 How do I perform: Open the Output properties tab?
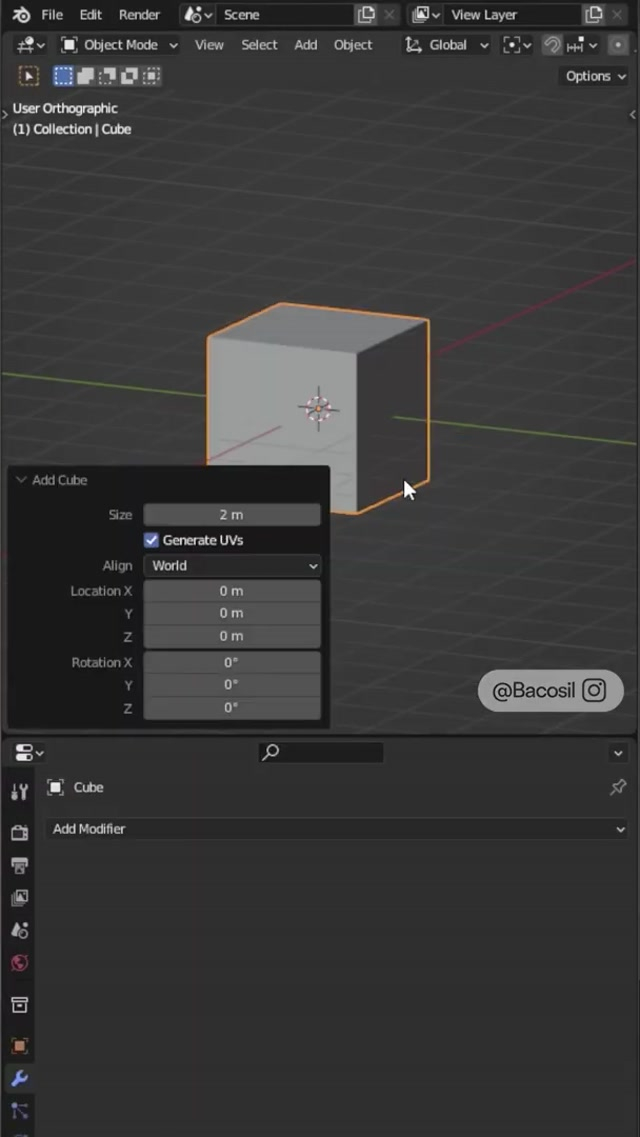coord(19,865)
